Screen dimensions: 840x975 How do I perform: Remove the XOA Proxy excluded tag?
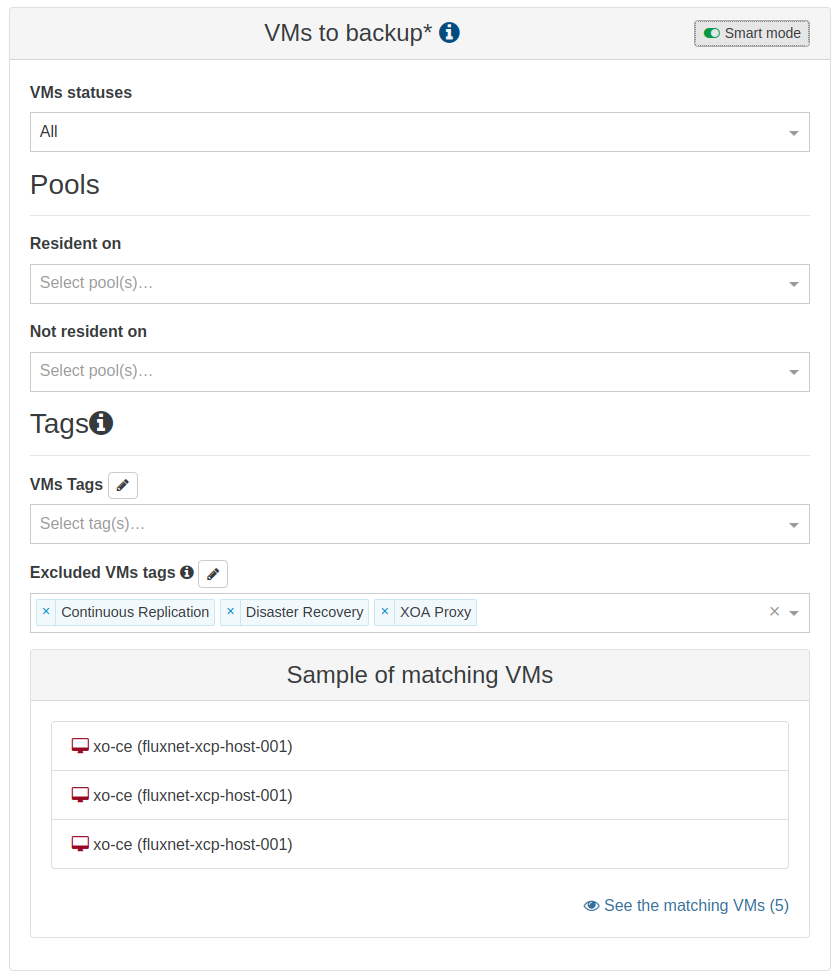(385, 612)
